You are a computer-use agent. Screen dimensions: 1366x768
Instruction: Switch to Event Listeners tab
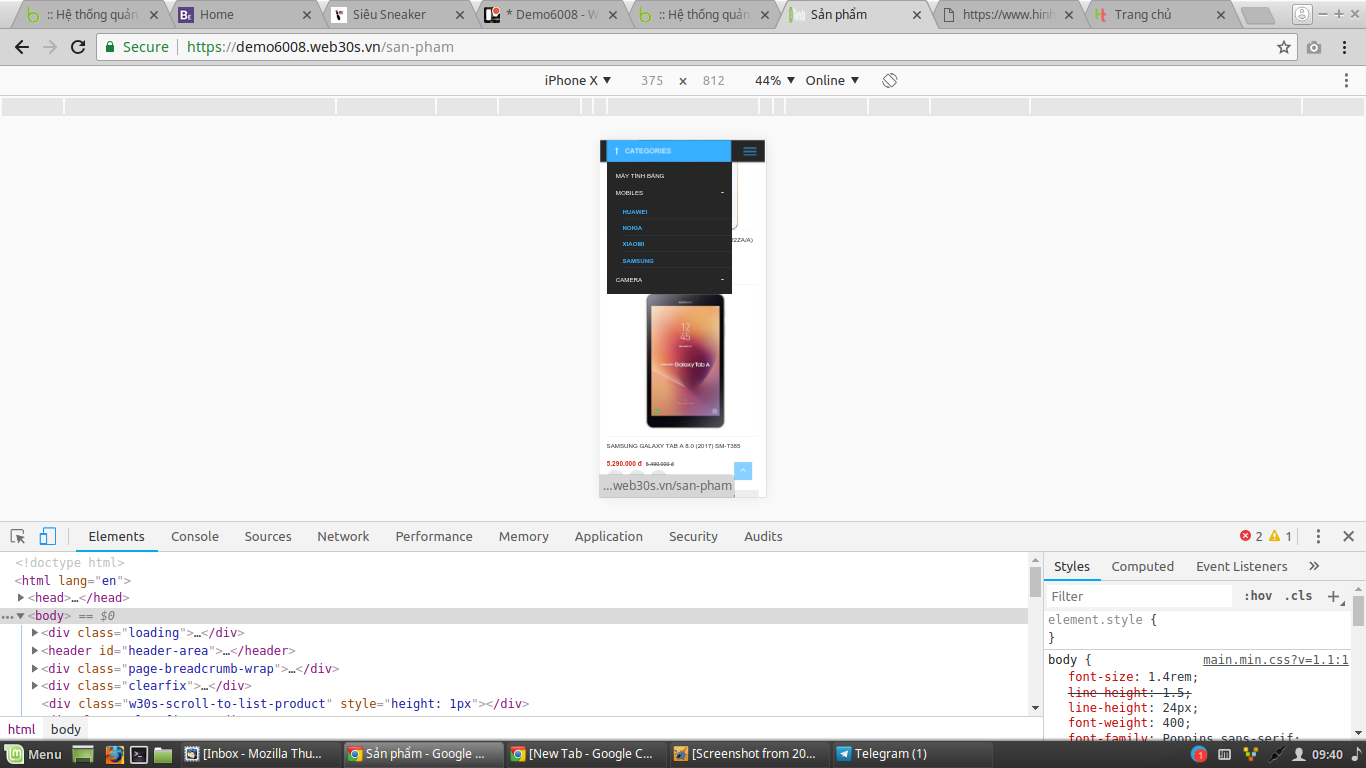coord(1242,566)
